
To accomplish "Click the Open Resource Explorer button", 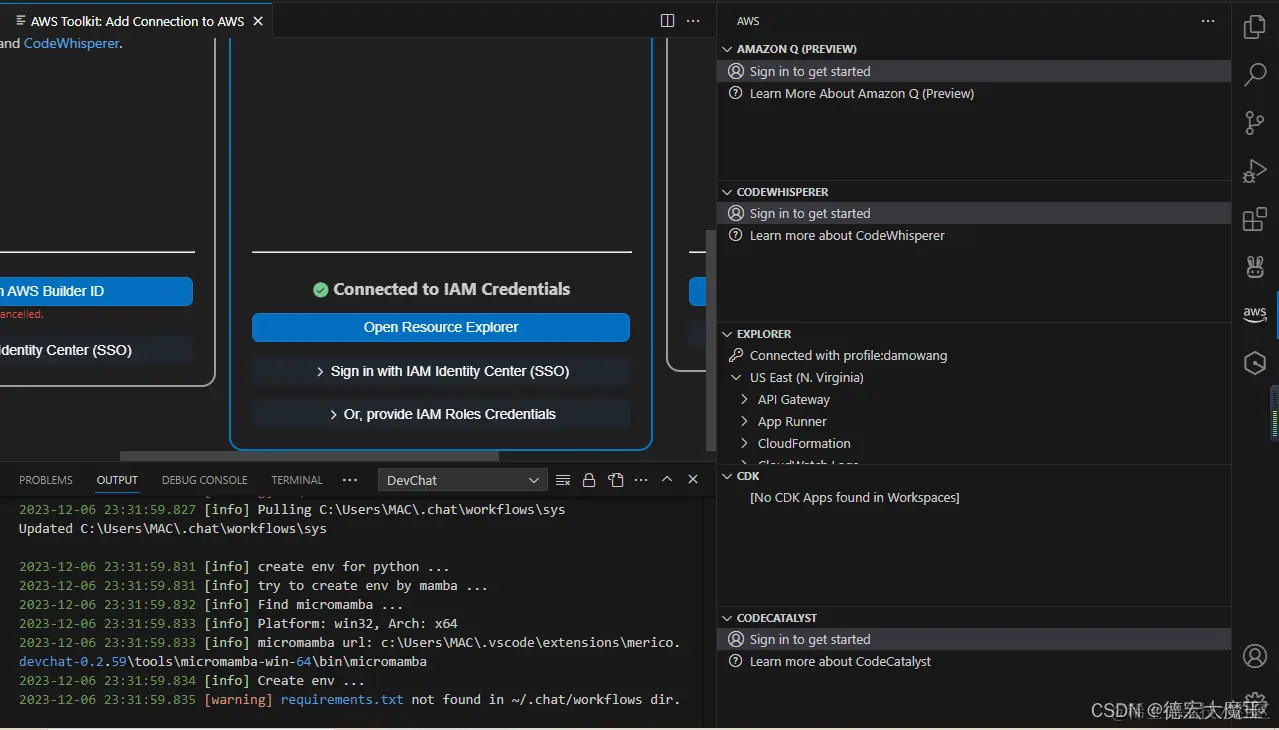I will pyautogui.click(x=441, y=327).
